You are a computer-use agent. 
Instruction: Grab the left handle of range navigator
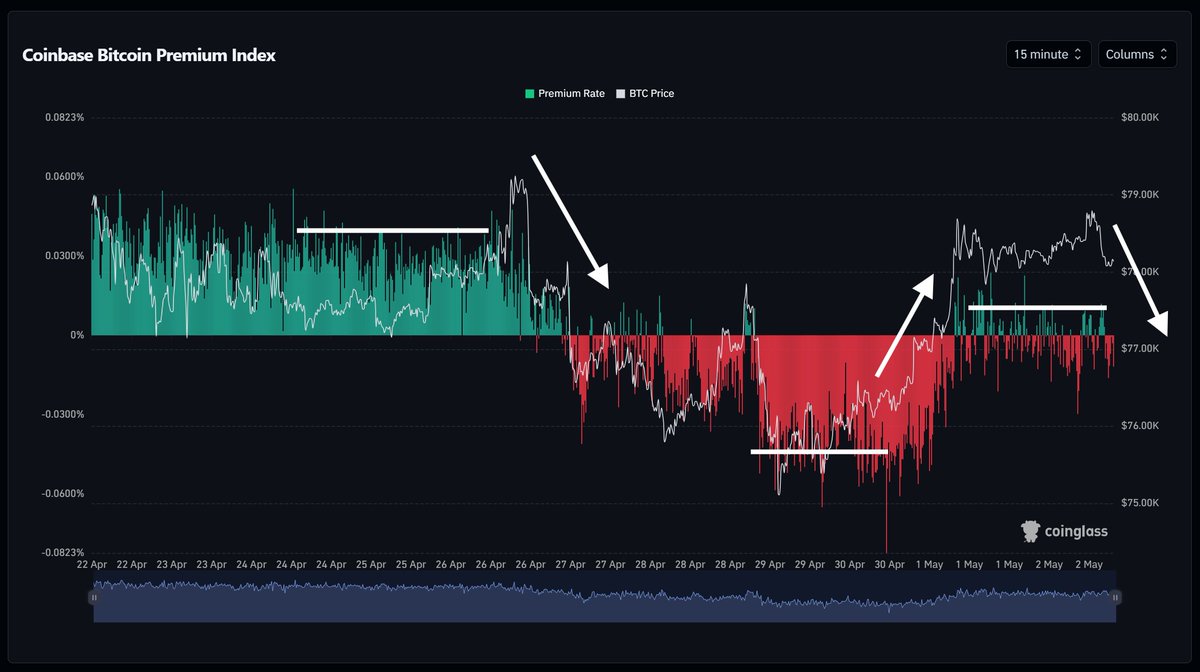pyautogui.click(x=93, y=597)
